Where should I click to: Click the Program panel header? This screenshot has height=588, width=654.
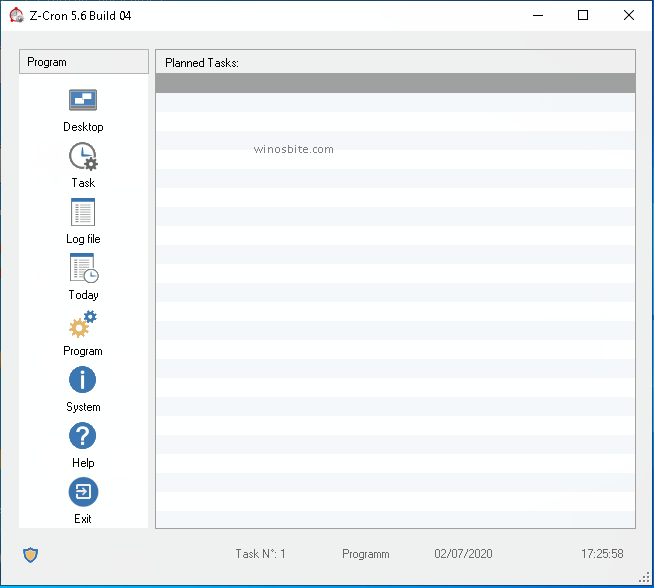[84, 62]
